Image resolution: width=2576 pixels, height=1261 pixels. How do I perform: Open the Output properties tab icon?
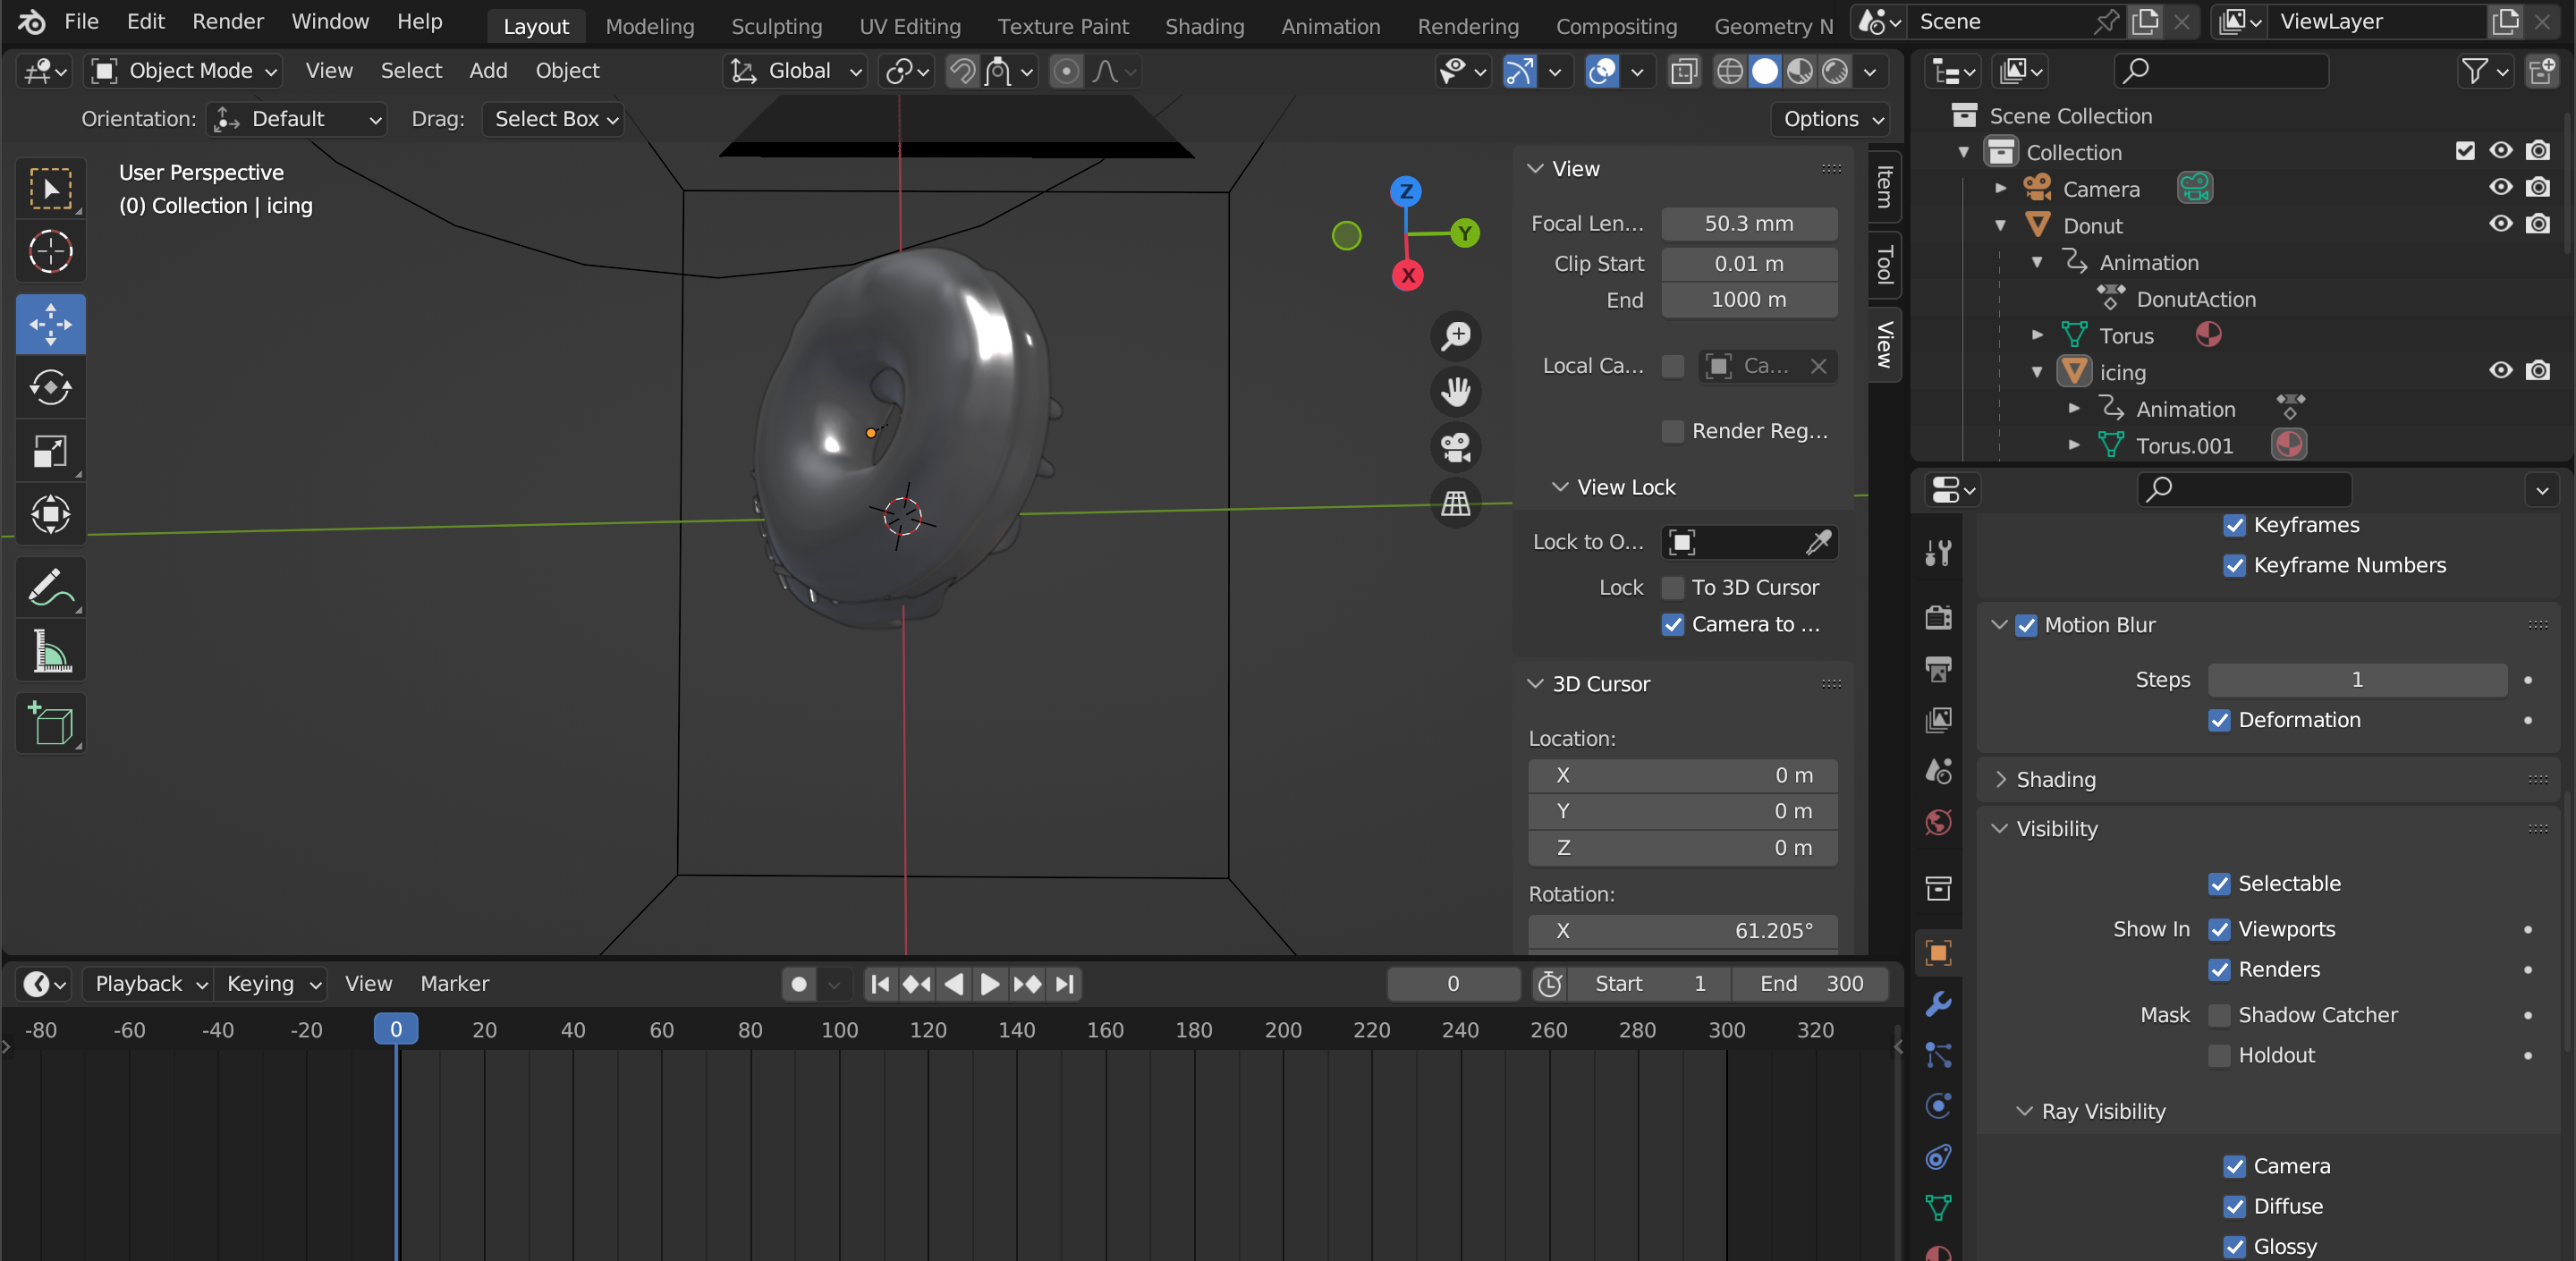[1938, 668]
